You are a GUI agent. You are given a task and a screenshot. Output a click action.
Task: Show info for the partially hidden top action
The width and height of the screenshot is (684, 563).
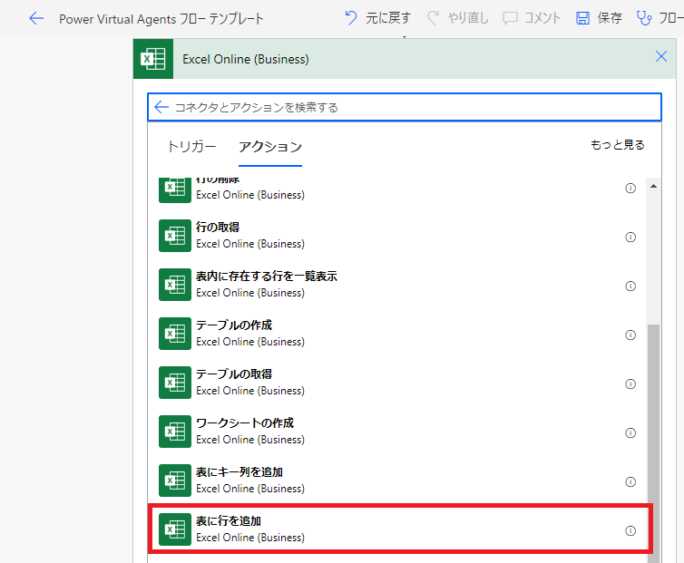click(x=630, y=188)
